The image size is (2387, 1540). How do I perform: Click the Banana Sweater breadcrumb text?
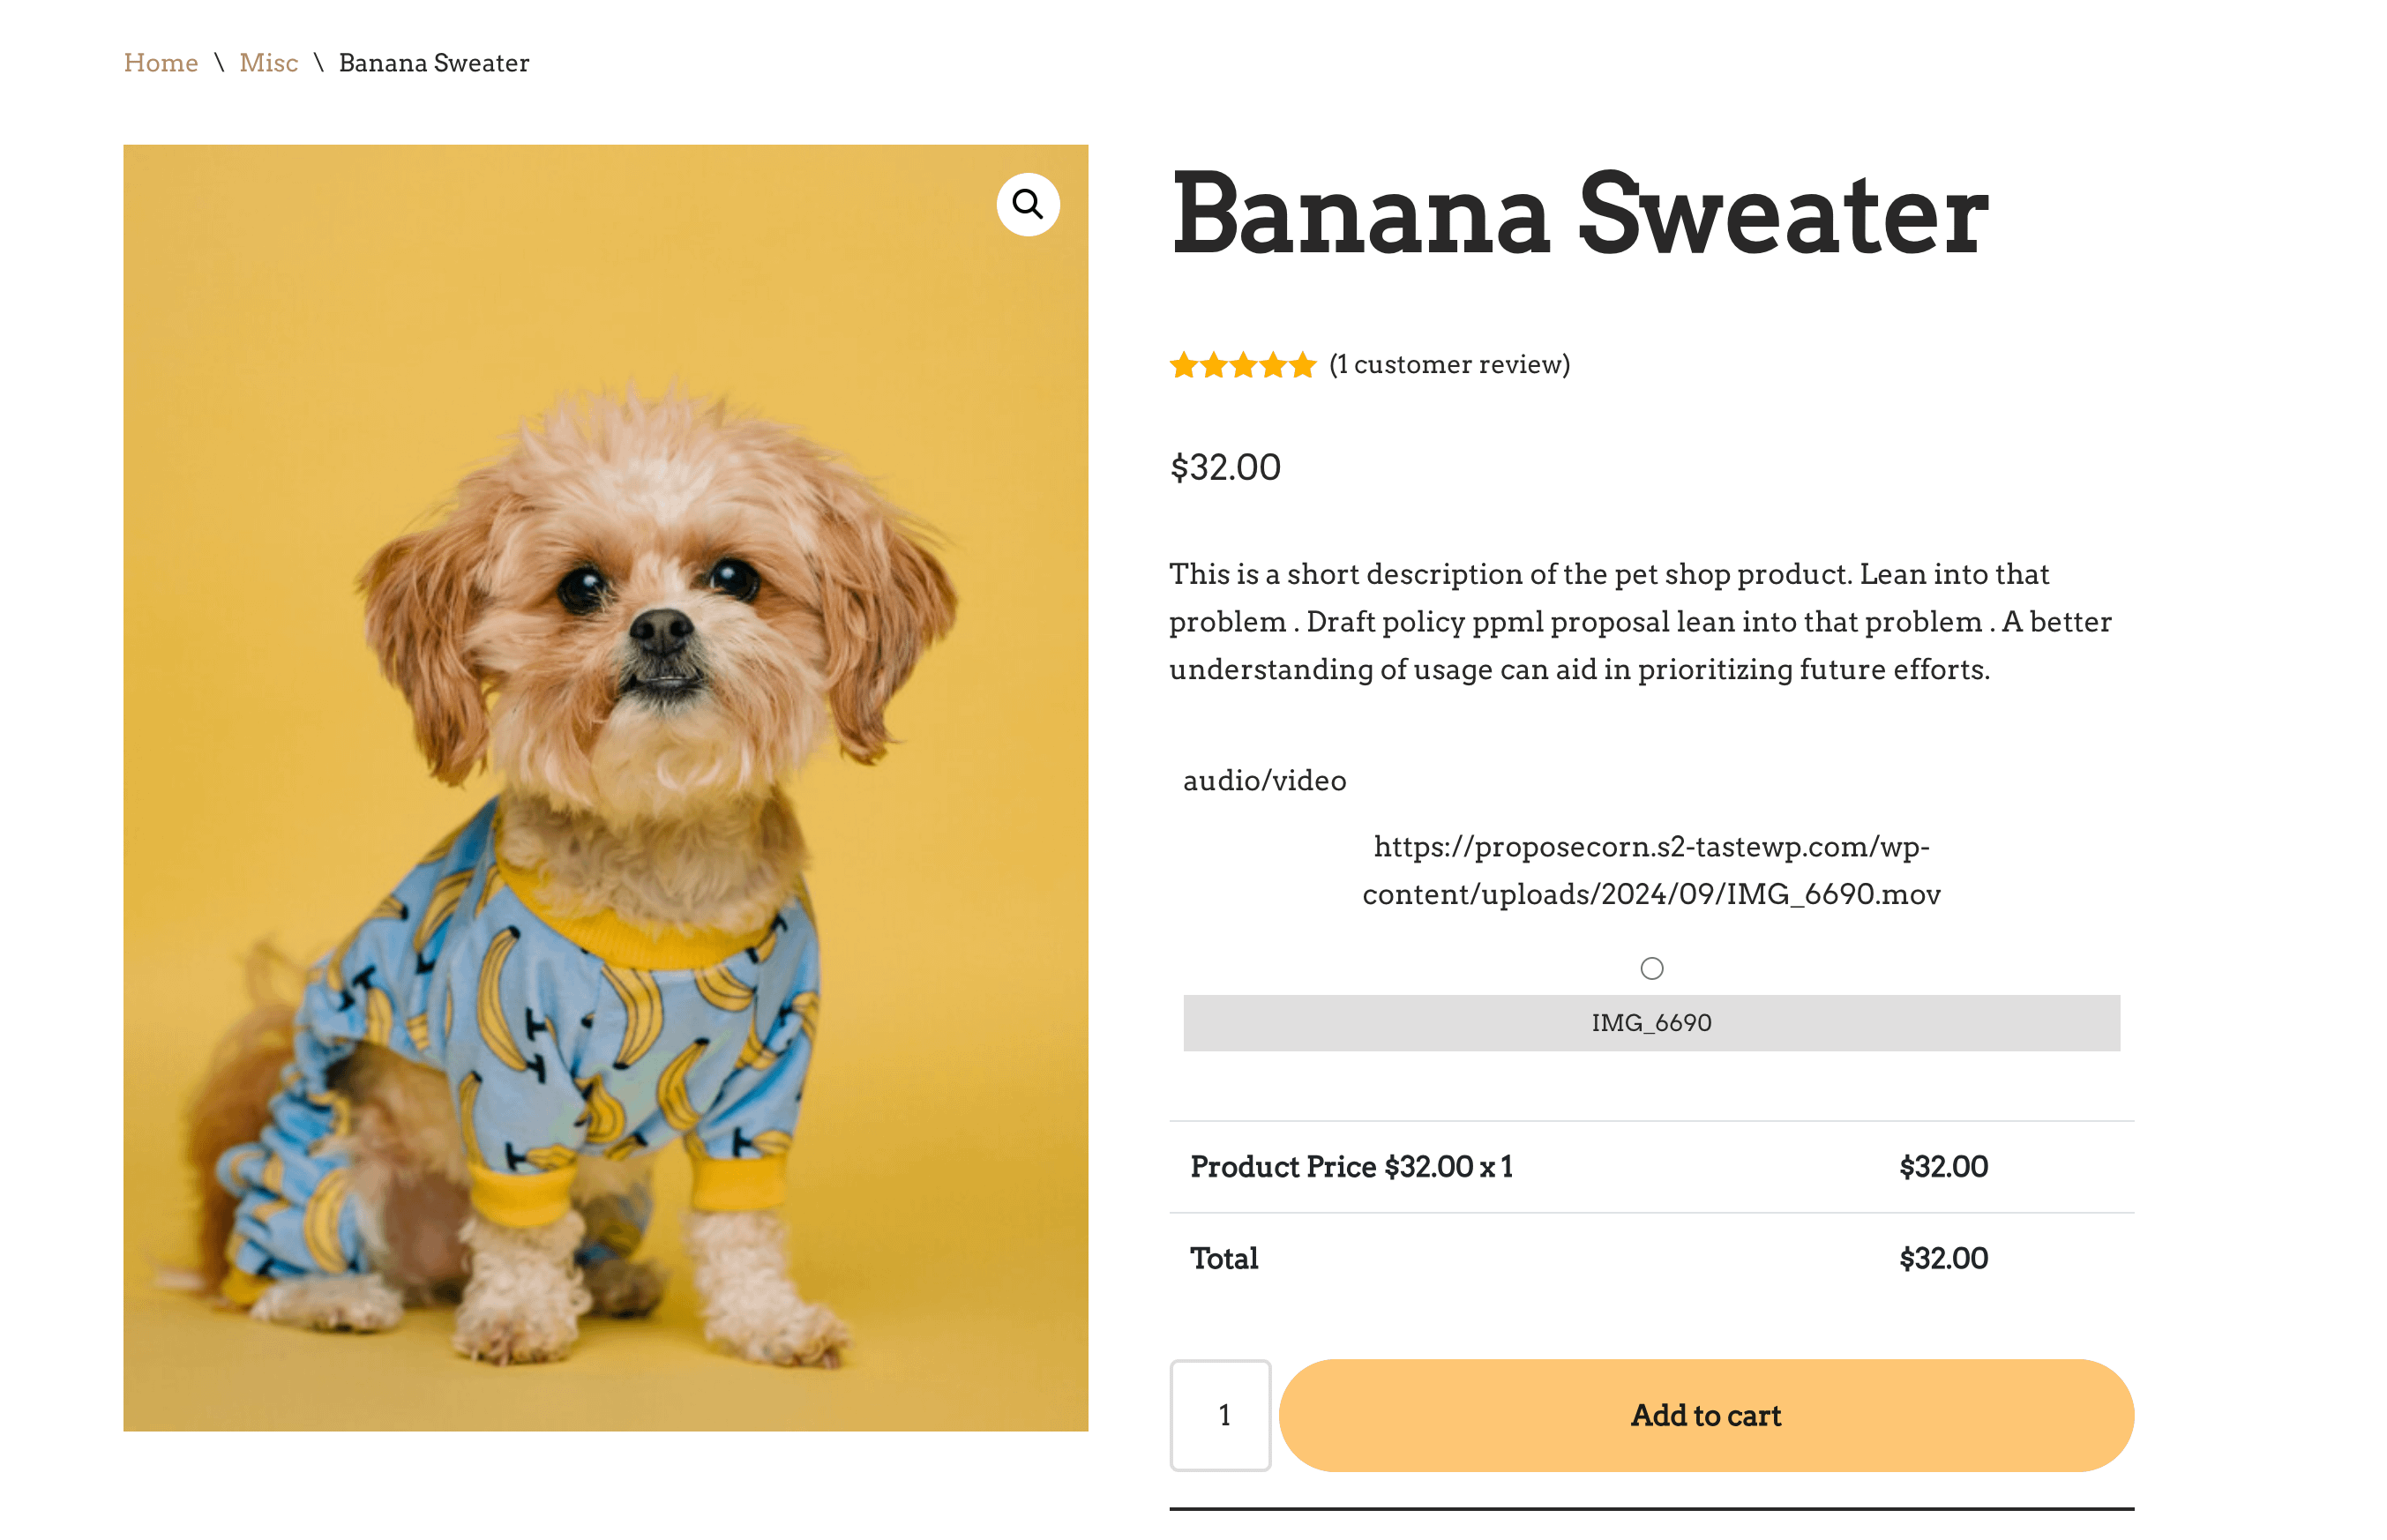pos(433,63)
